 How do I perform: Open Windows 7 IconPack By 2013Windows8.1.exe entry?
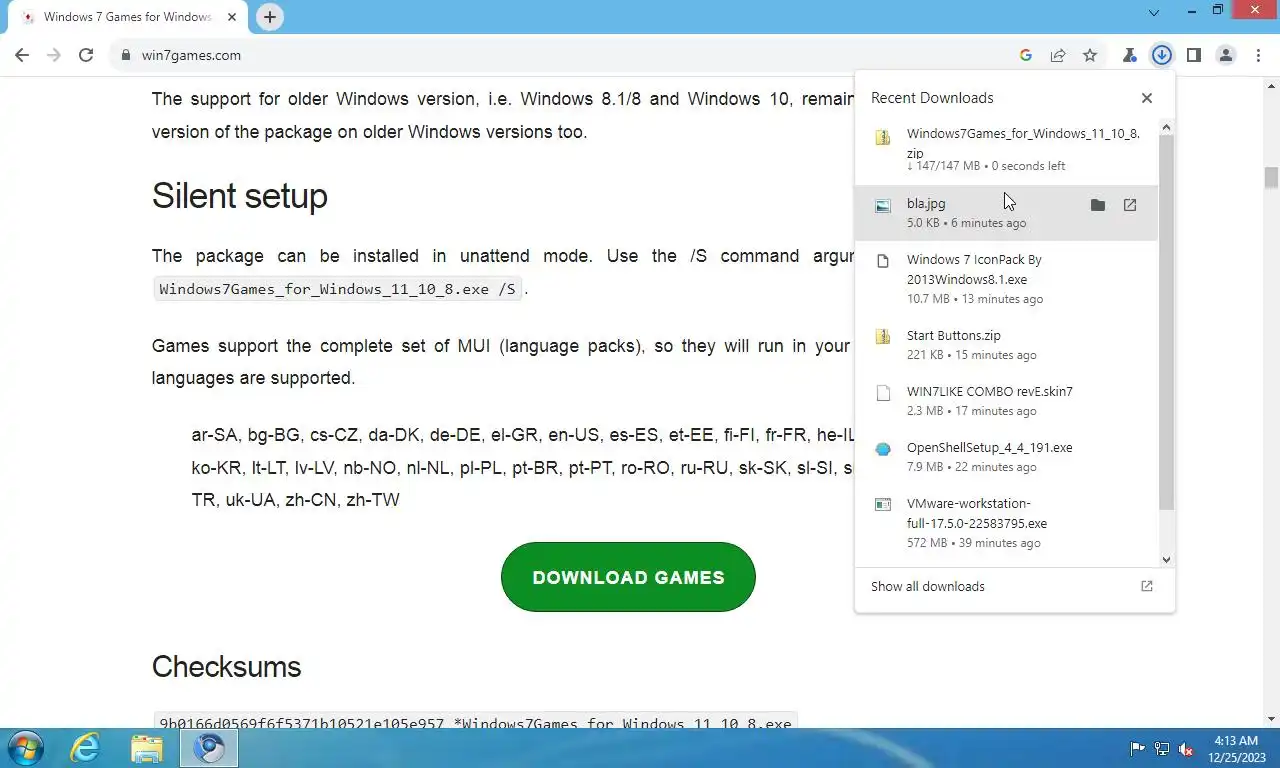coord(1006,278)
